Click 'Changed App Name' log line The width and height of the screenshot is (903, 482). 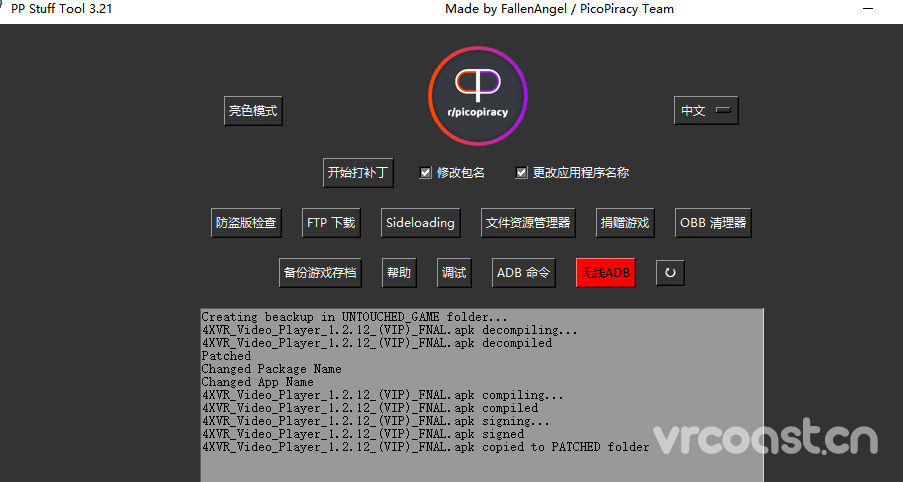click(257, 382)
